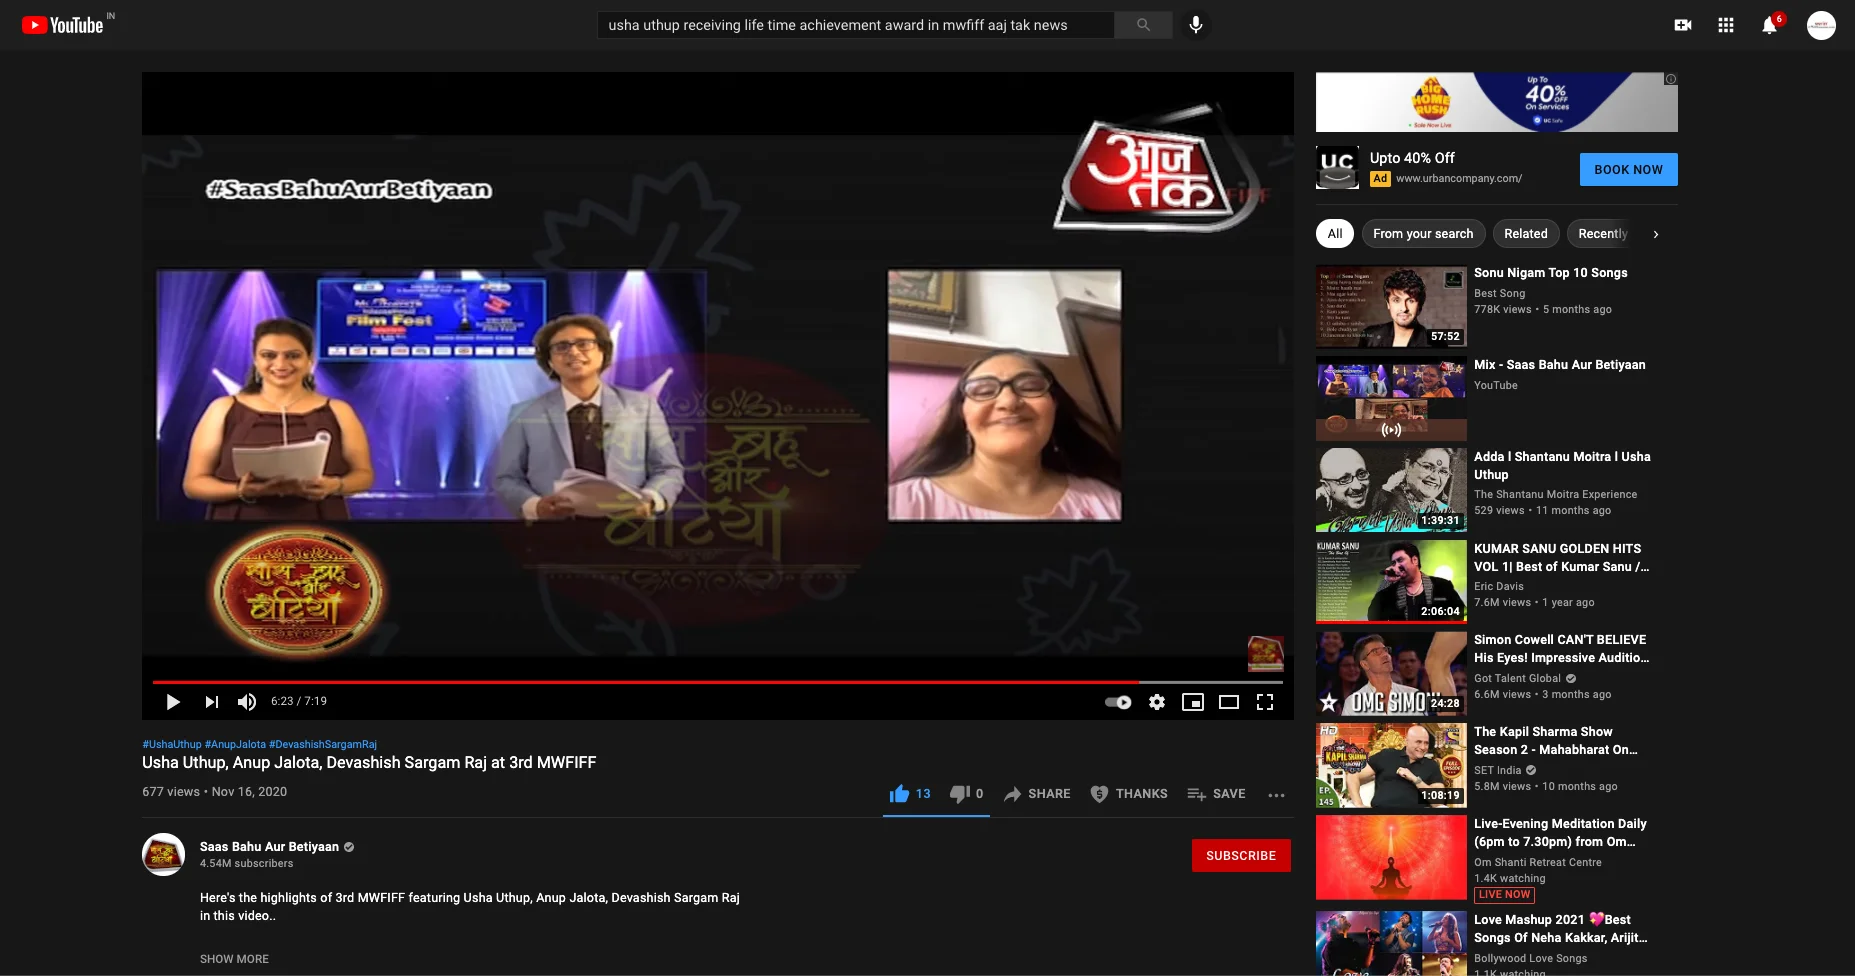Play the video
1855x976 pixels.
(173, 702)
